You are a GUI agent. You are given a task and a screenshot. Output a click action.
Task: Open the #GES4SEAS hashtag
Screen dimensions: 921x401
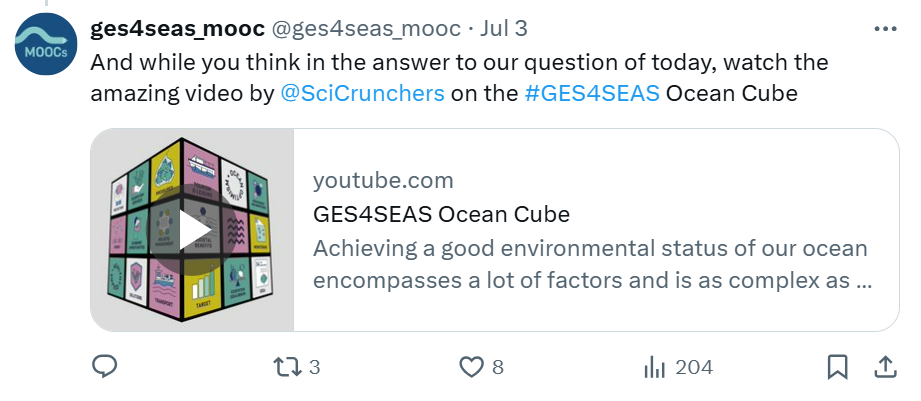590,93
